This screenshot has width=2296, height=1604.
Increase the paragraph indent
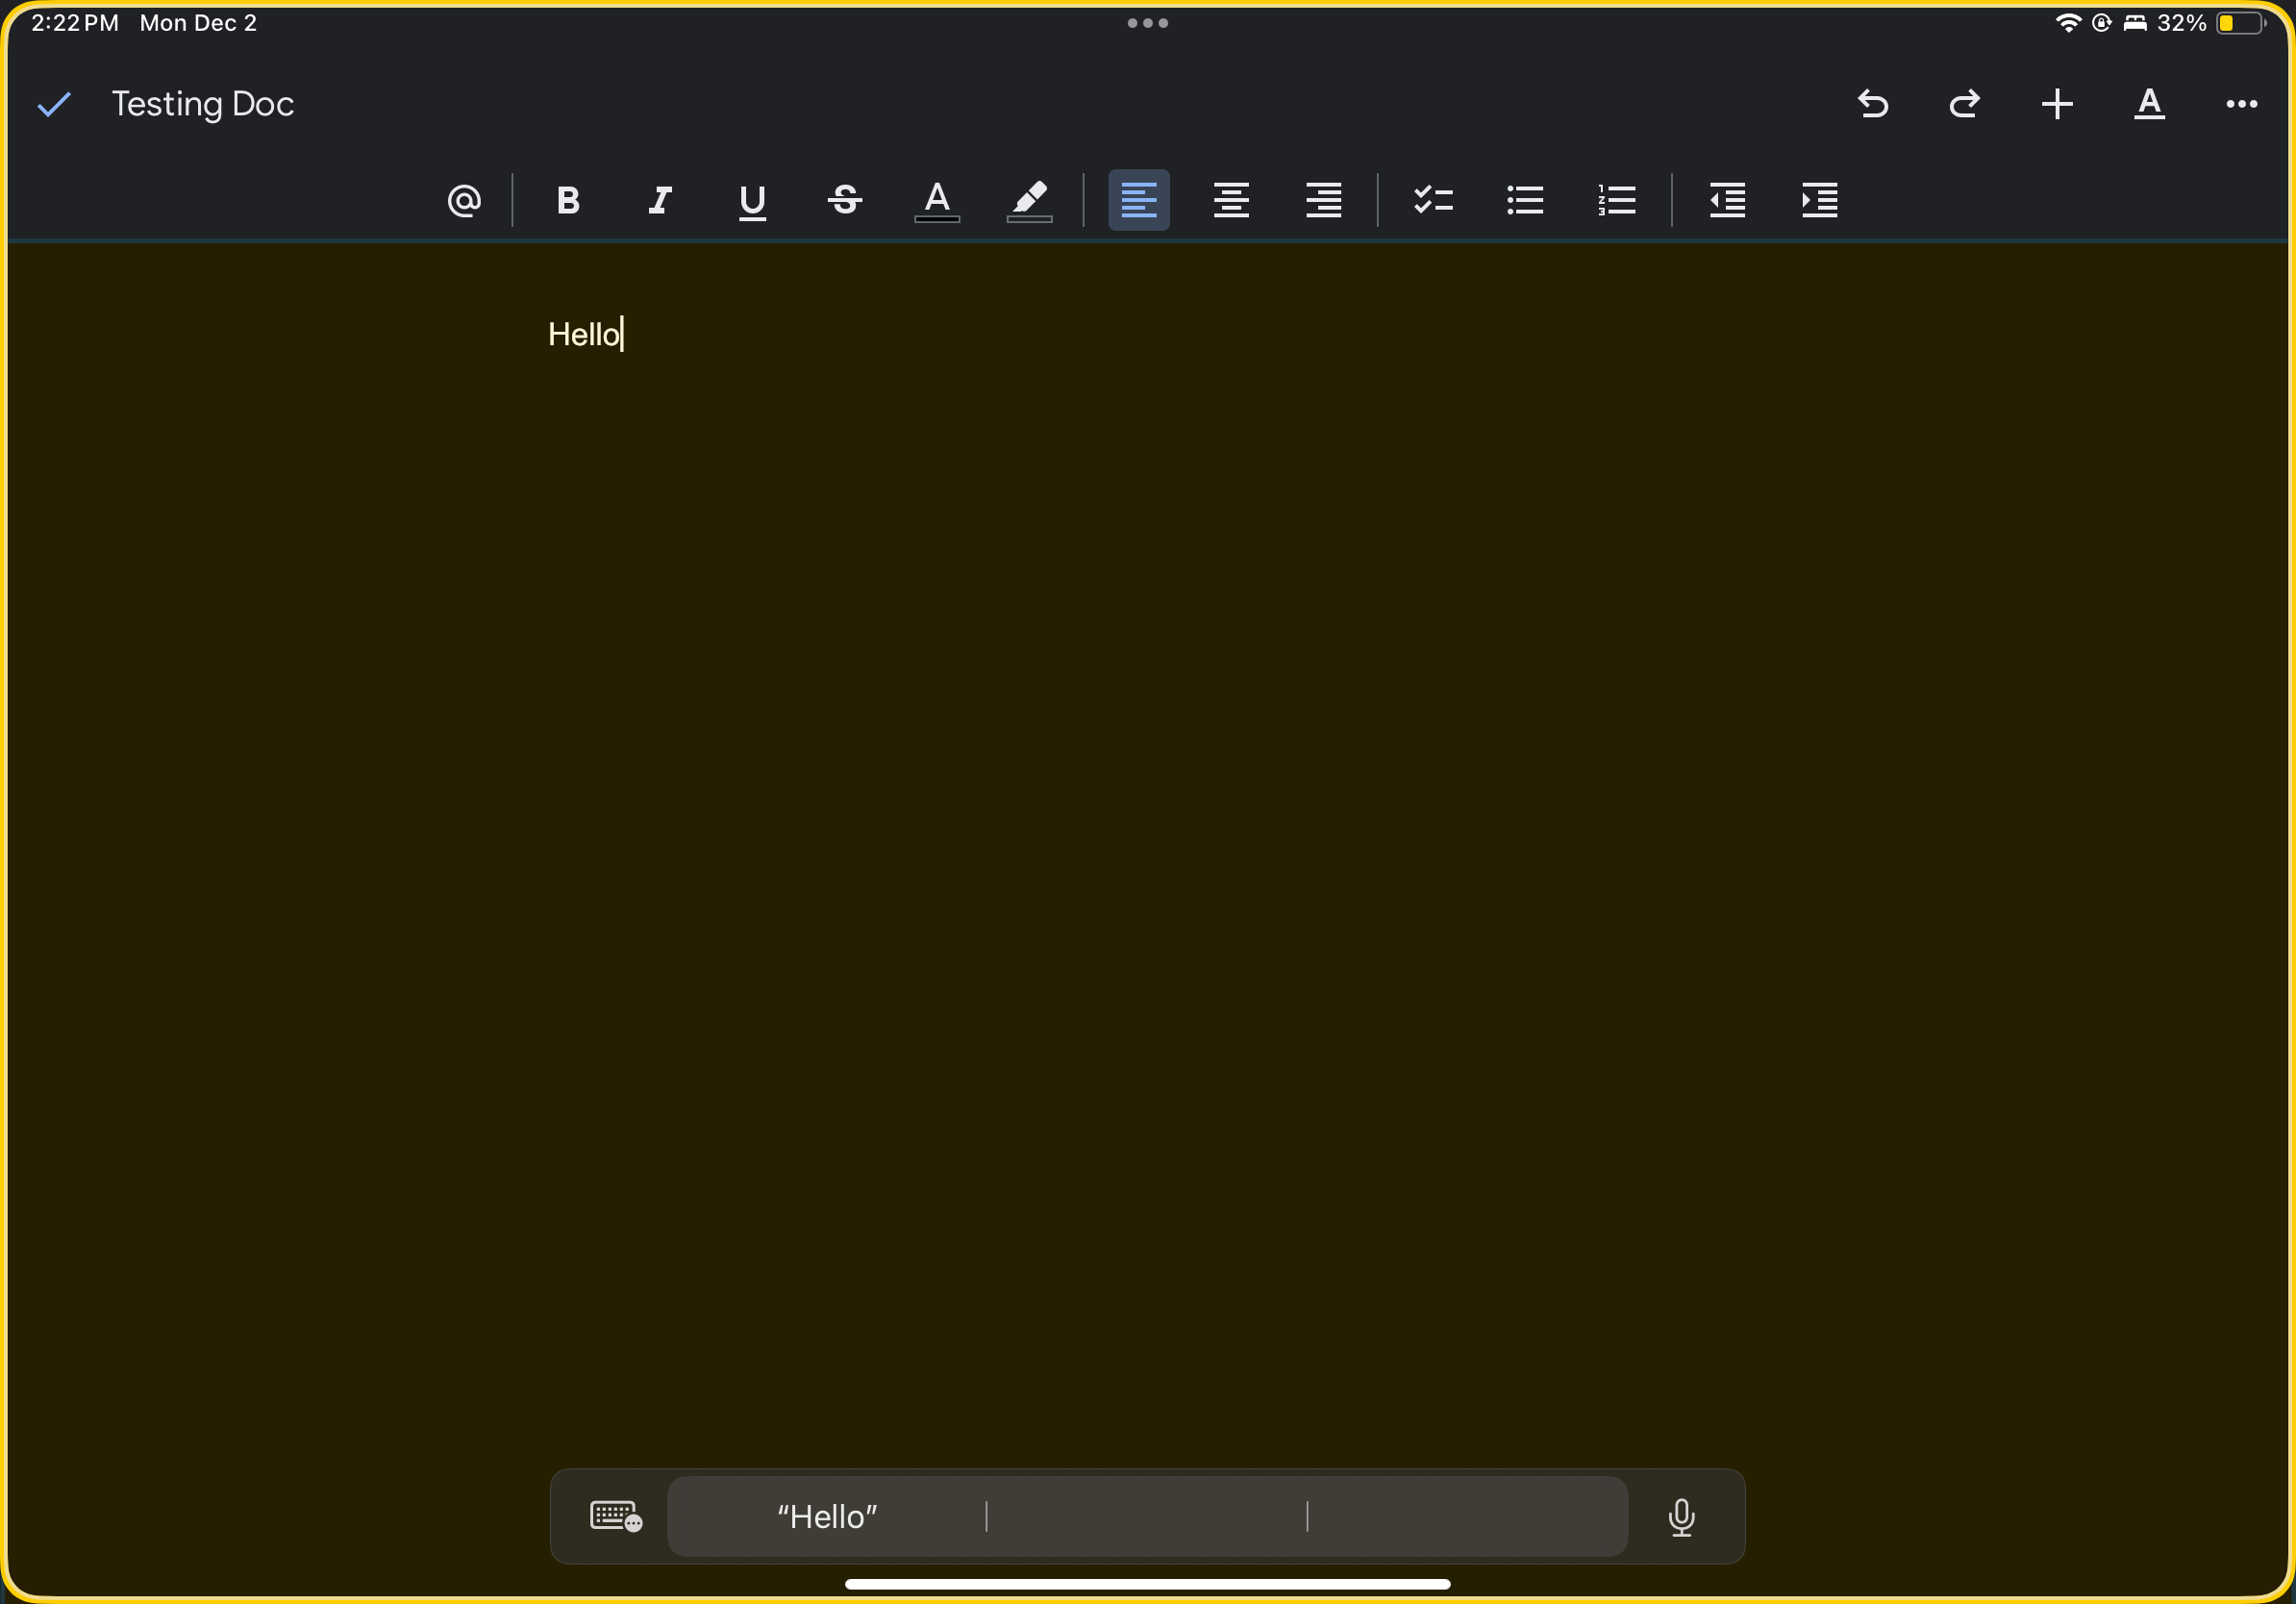1818,200
